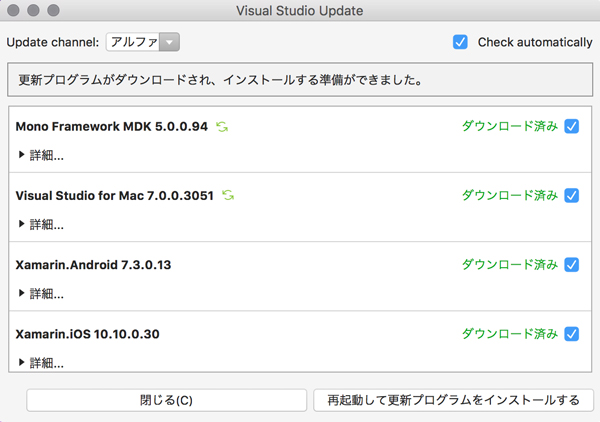Expand 詳細 under Xamarin.Android
The image size is (600, 422).
coord(41,293)
